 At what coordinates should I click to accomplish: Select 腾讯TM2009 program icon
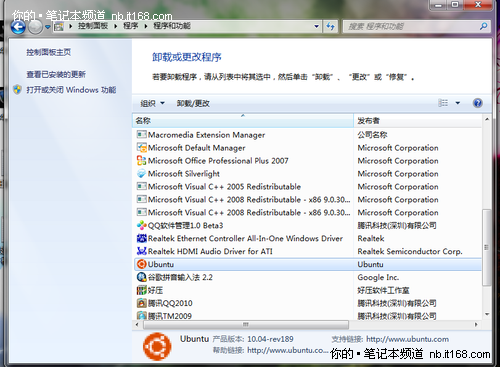click(142, 315)
